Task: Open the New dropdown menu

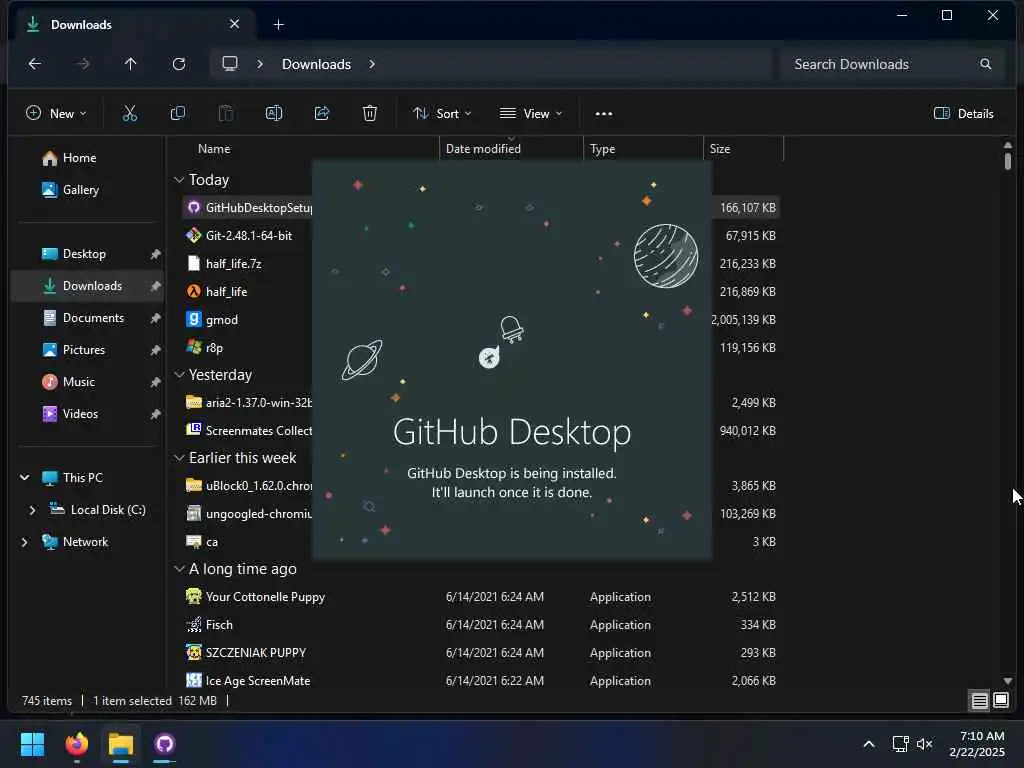Action: (56, 114)
